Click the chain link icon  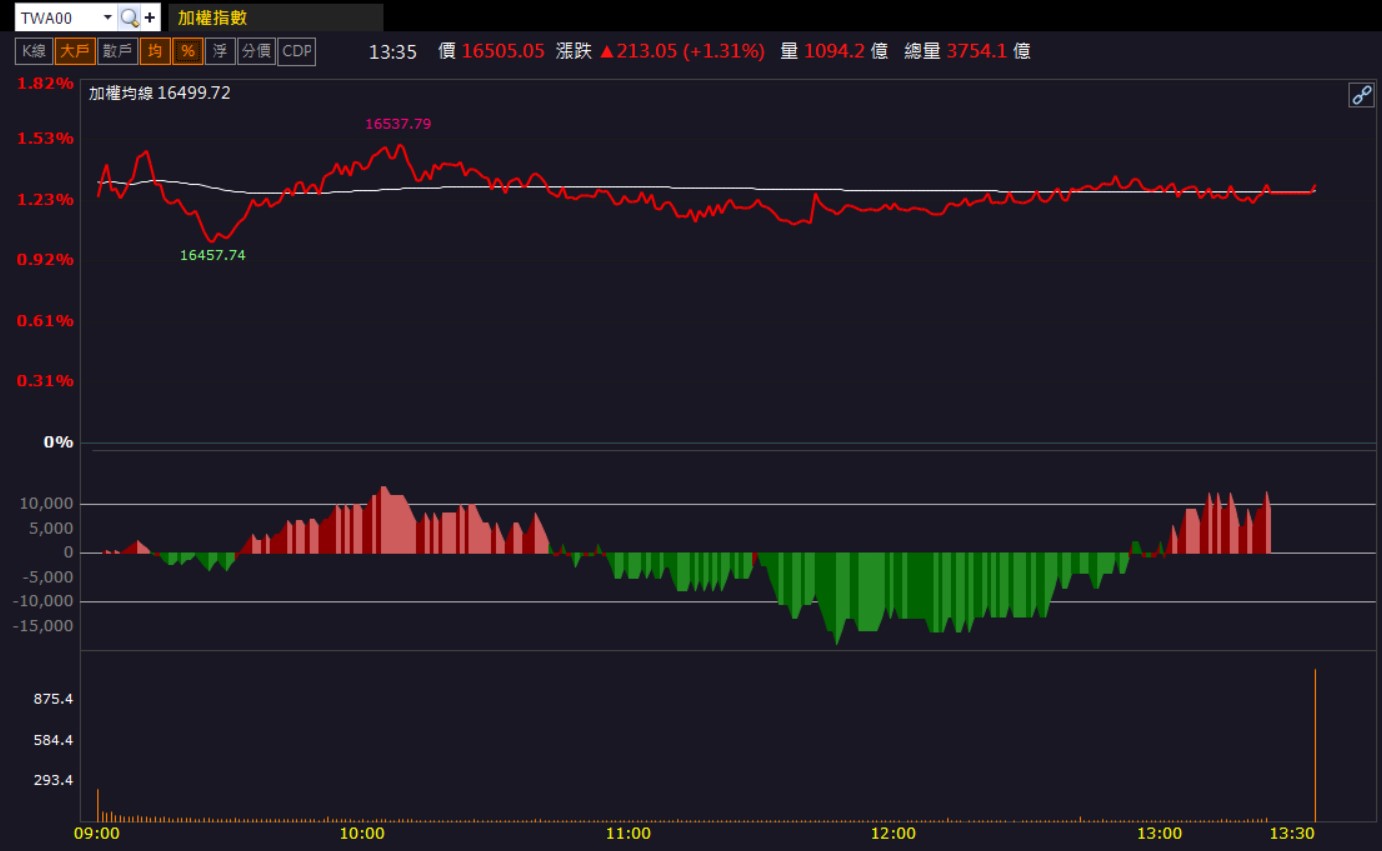(1361, 95)
